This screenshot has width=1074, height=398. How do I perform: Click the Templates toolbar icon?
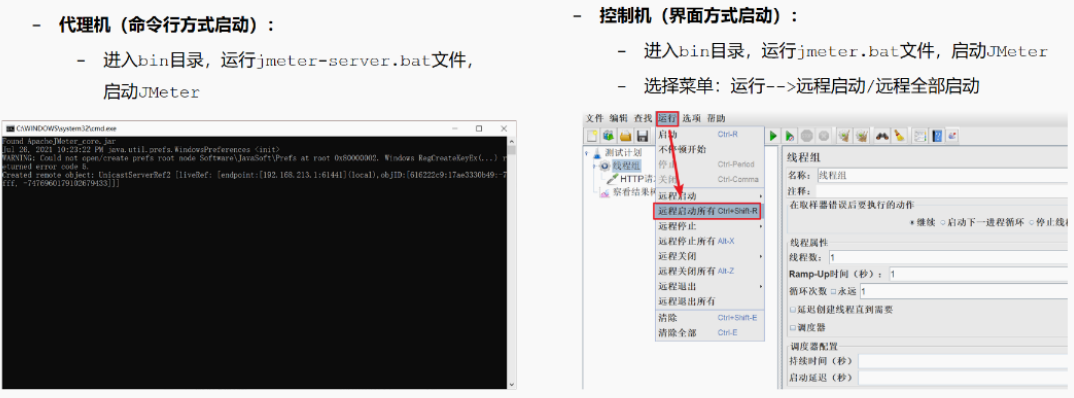tap(609, 136)
